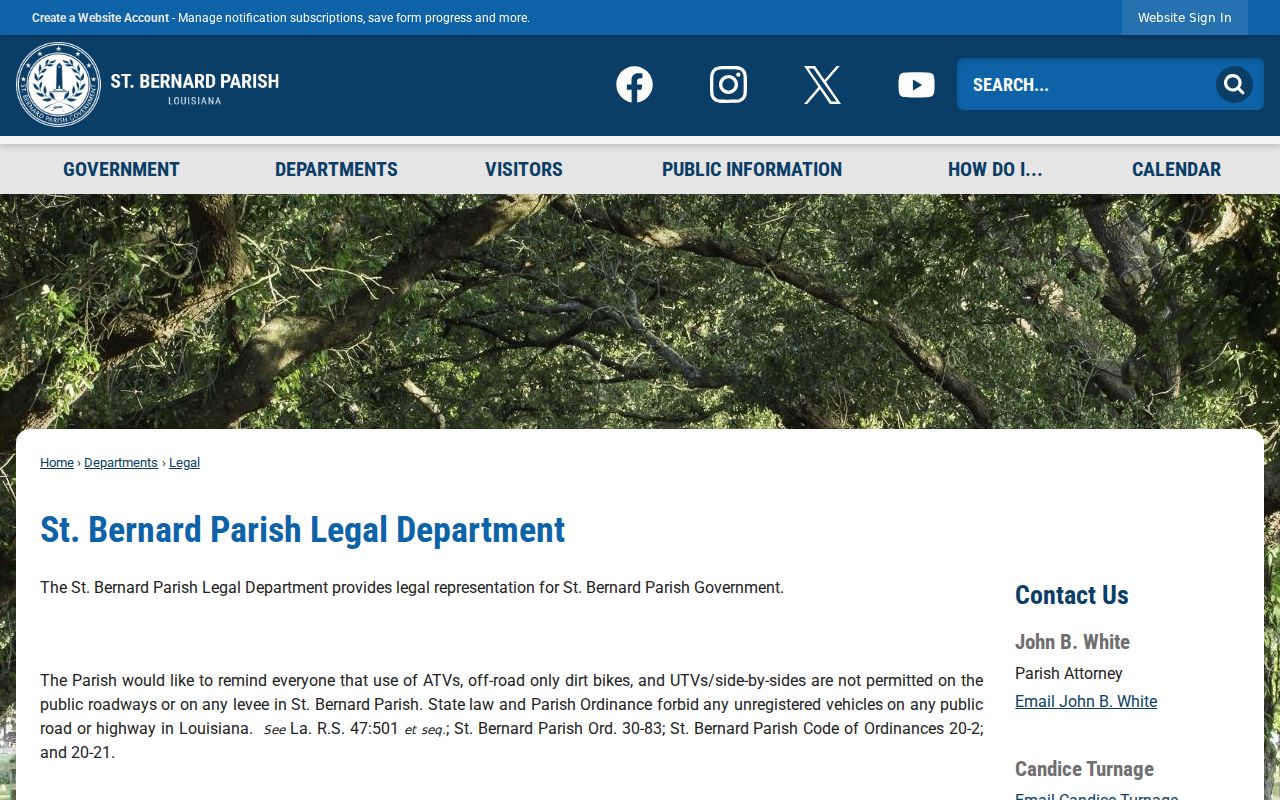Click Create a Website Account link
This screenshot has height=800, width=1280.
coord(100,18)
